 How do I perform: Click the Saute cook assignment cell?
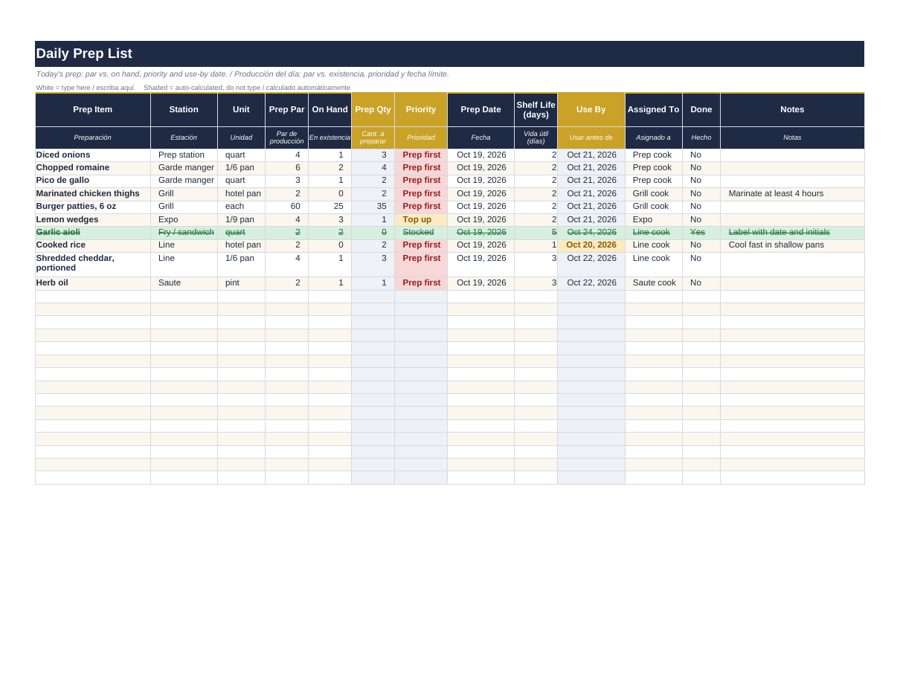click(653, 283)
